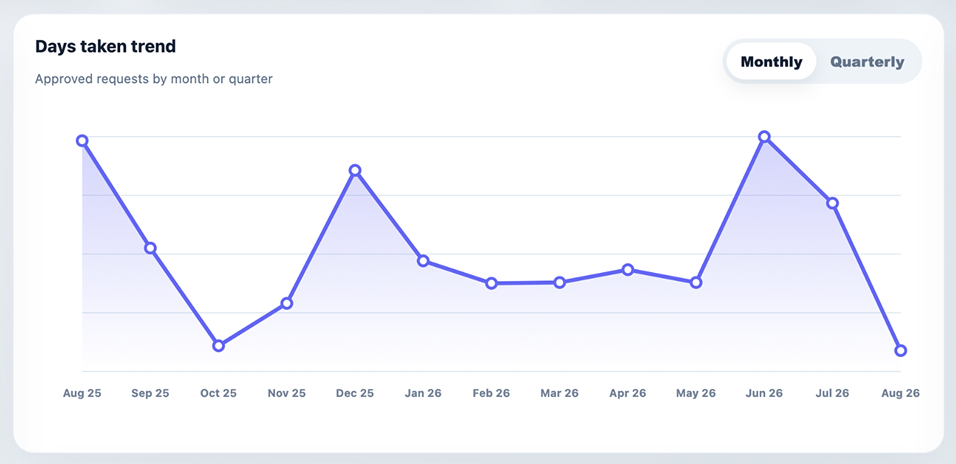Click the Dec 25 axis label

coord(355,393)
